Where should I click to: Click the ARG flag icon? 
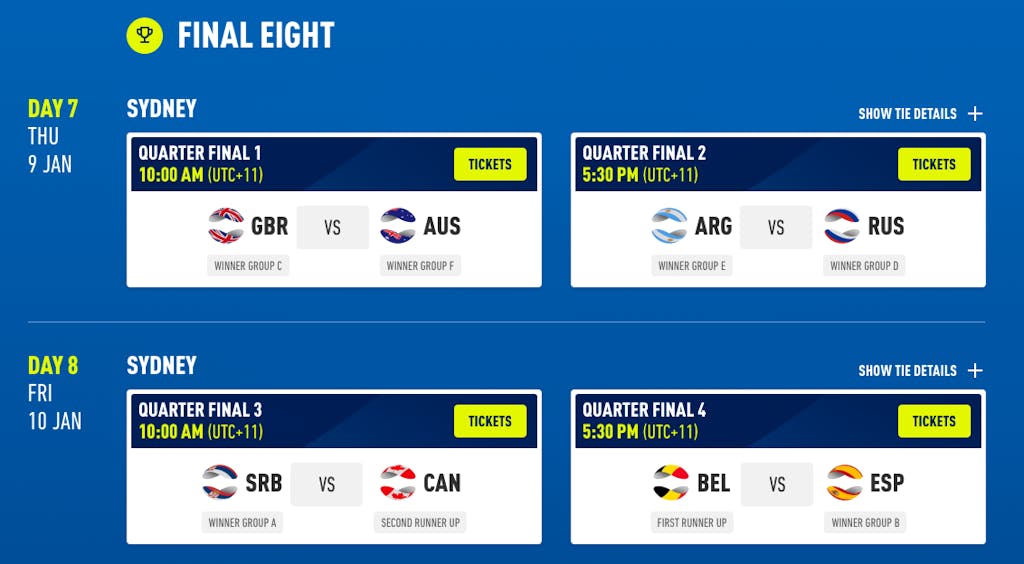click(x=669, y=226)
